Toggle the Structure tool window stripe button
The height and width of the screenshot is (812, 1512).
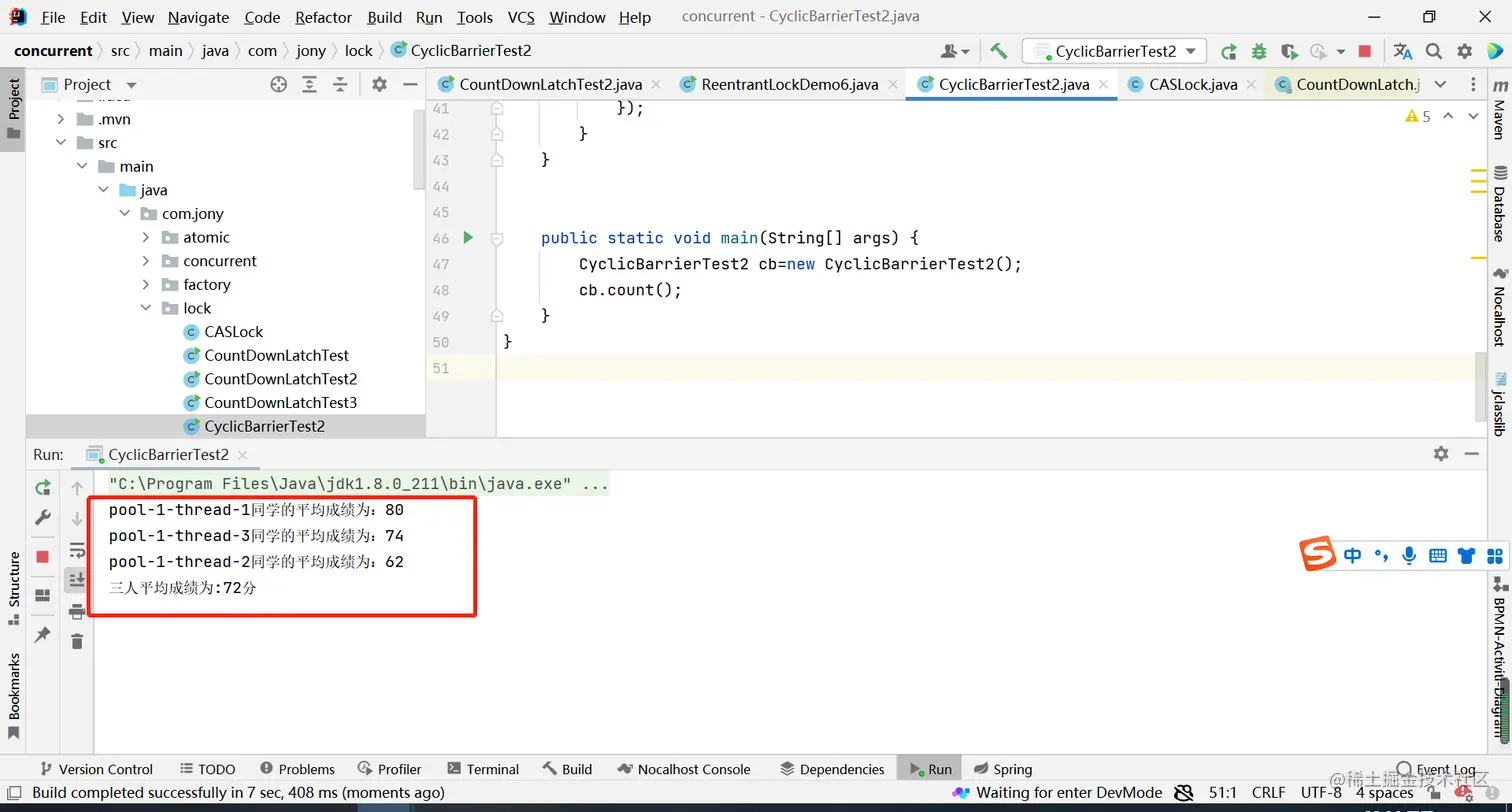coord(13,588)
